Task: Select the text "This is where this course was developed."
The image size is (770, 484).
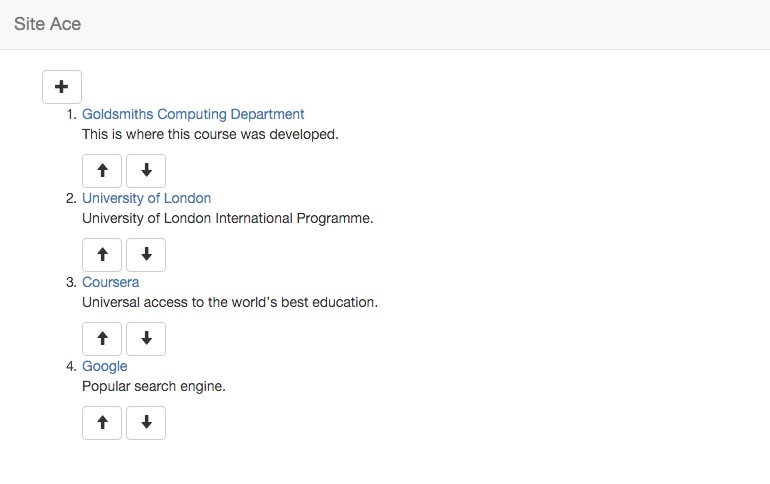Action: tap(210, 134)
